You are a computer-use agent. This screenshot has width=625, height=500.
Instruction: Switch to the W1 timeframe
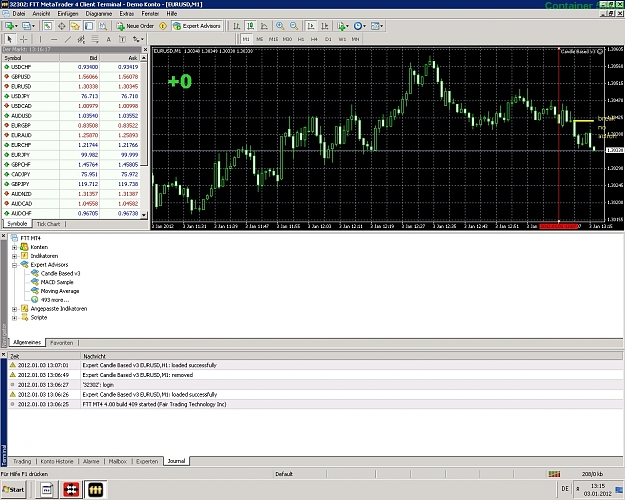coord(342,39)
